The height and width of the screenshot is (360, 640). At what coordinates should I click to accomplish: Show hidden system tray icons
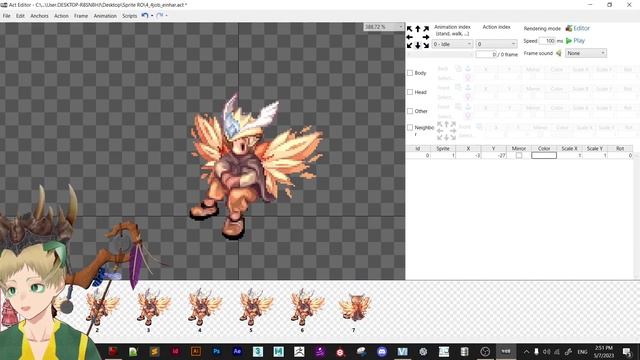tap(527, 352)
